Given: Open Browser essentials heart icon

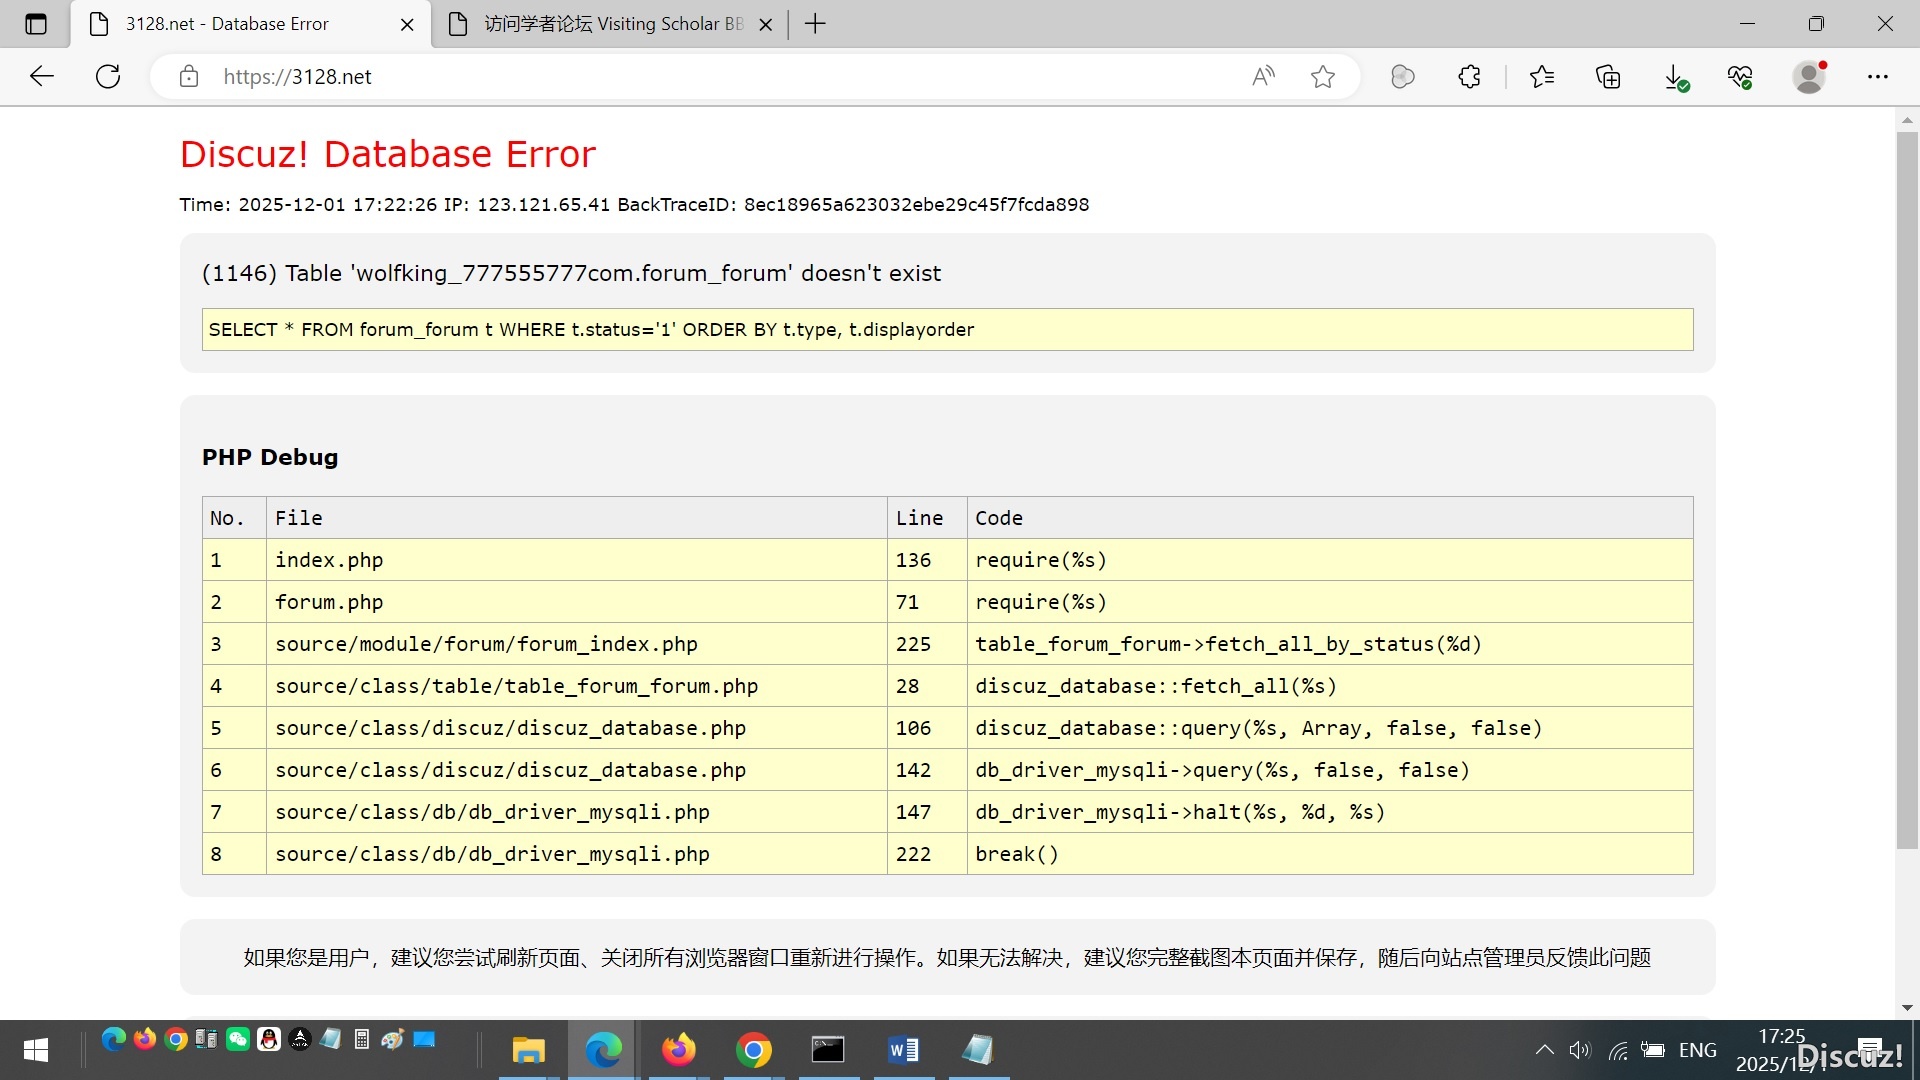Looking at the screenshot, I should (1740, 76).
